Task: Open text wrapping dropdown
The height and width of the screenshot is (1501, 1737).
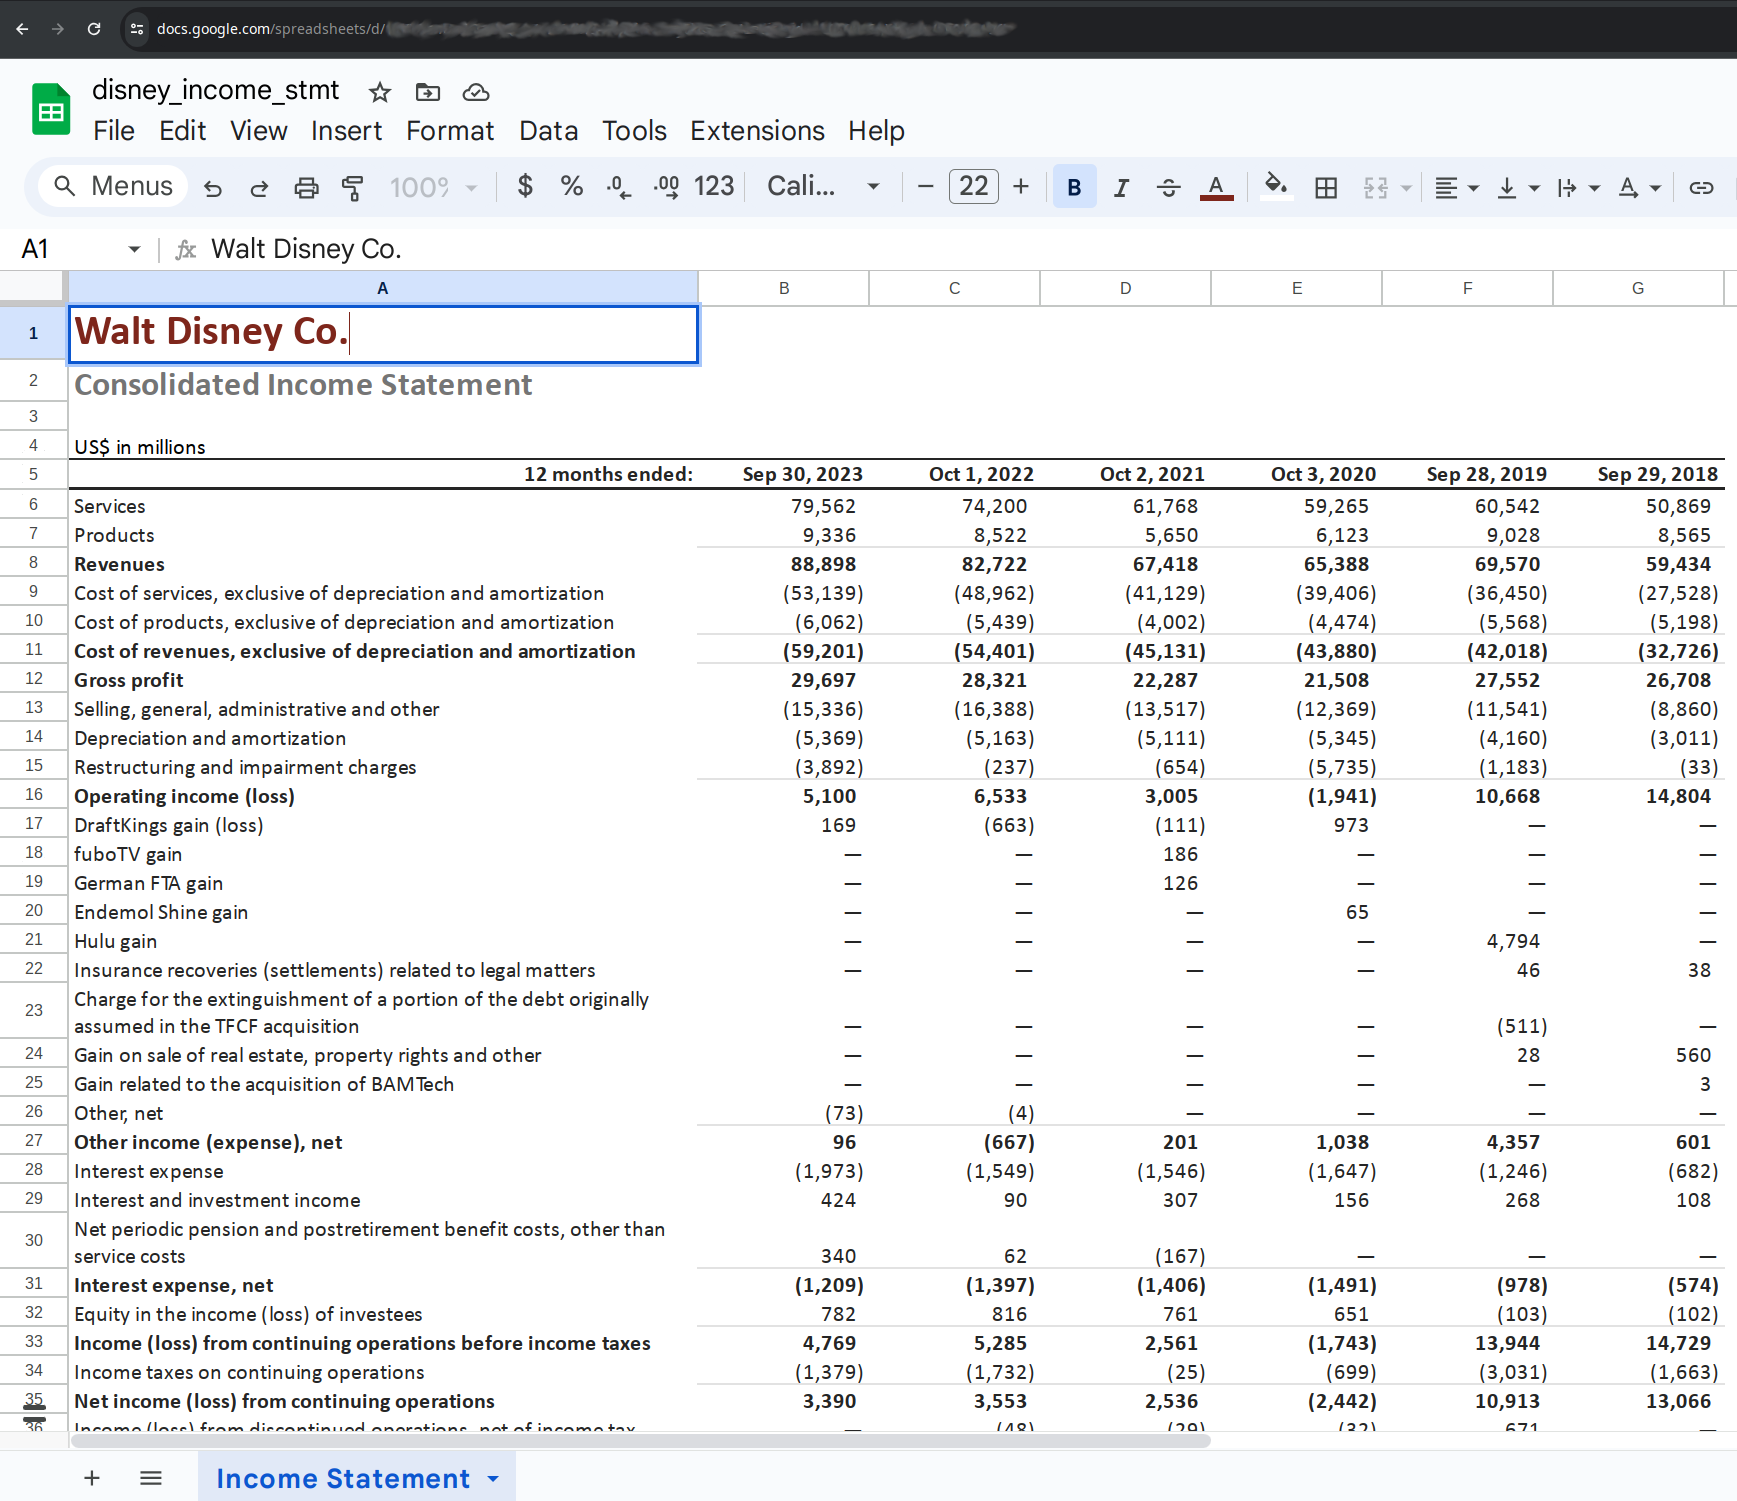Action: 1579,187
